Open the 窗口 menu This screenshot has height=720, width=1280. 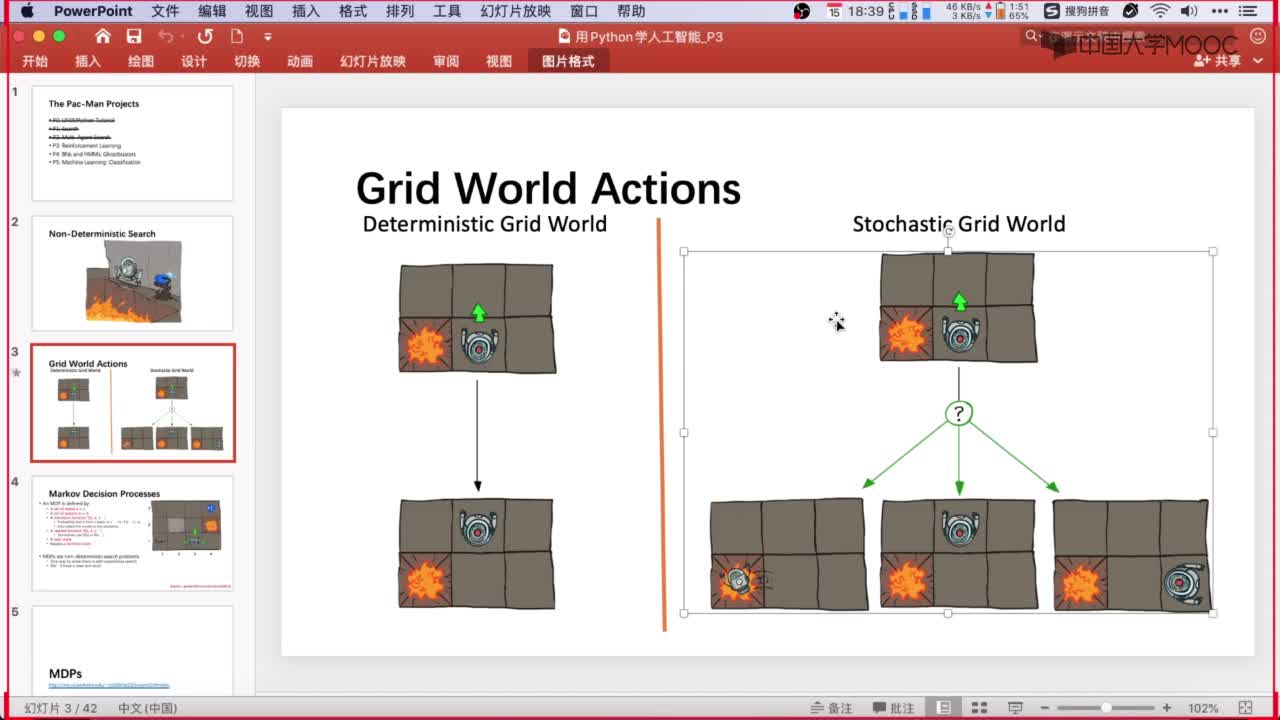(584, 11)
